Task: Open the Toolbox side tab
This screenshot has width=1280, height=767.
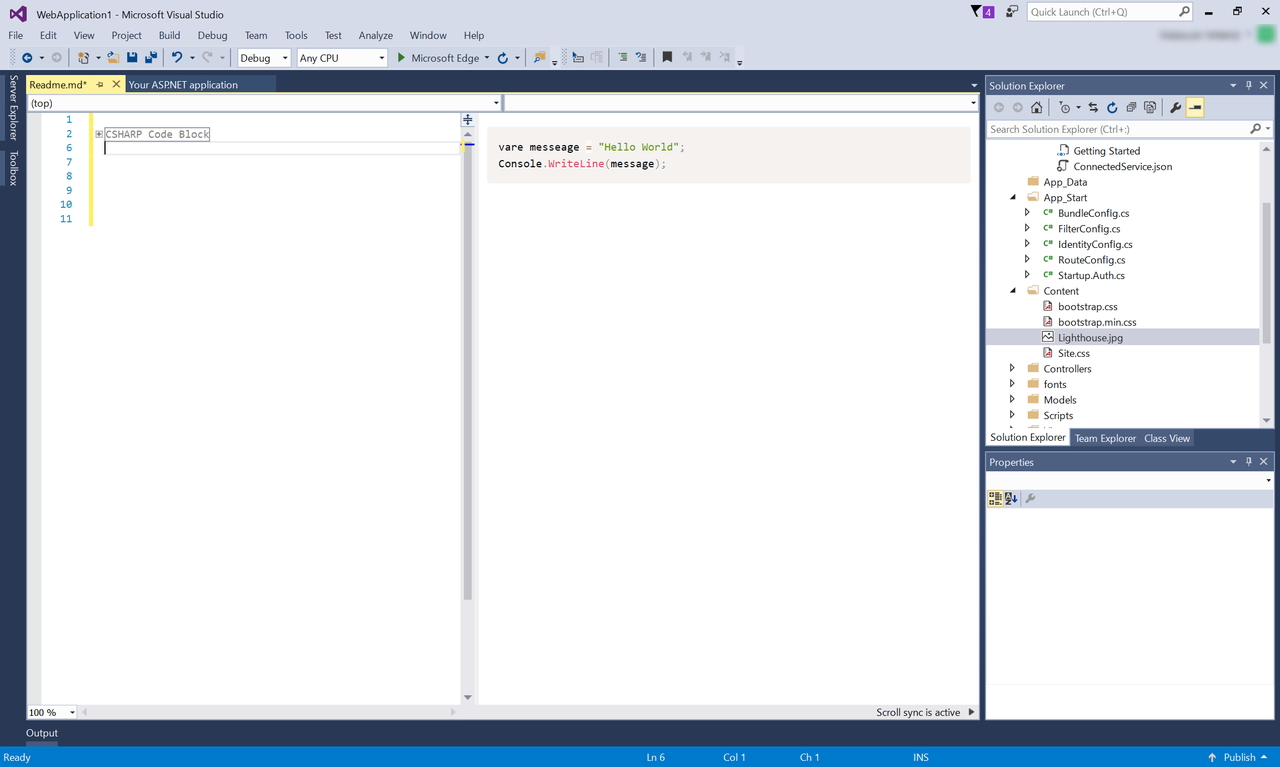Action: 13,168
